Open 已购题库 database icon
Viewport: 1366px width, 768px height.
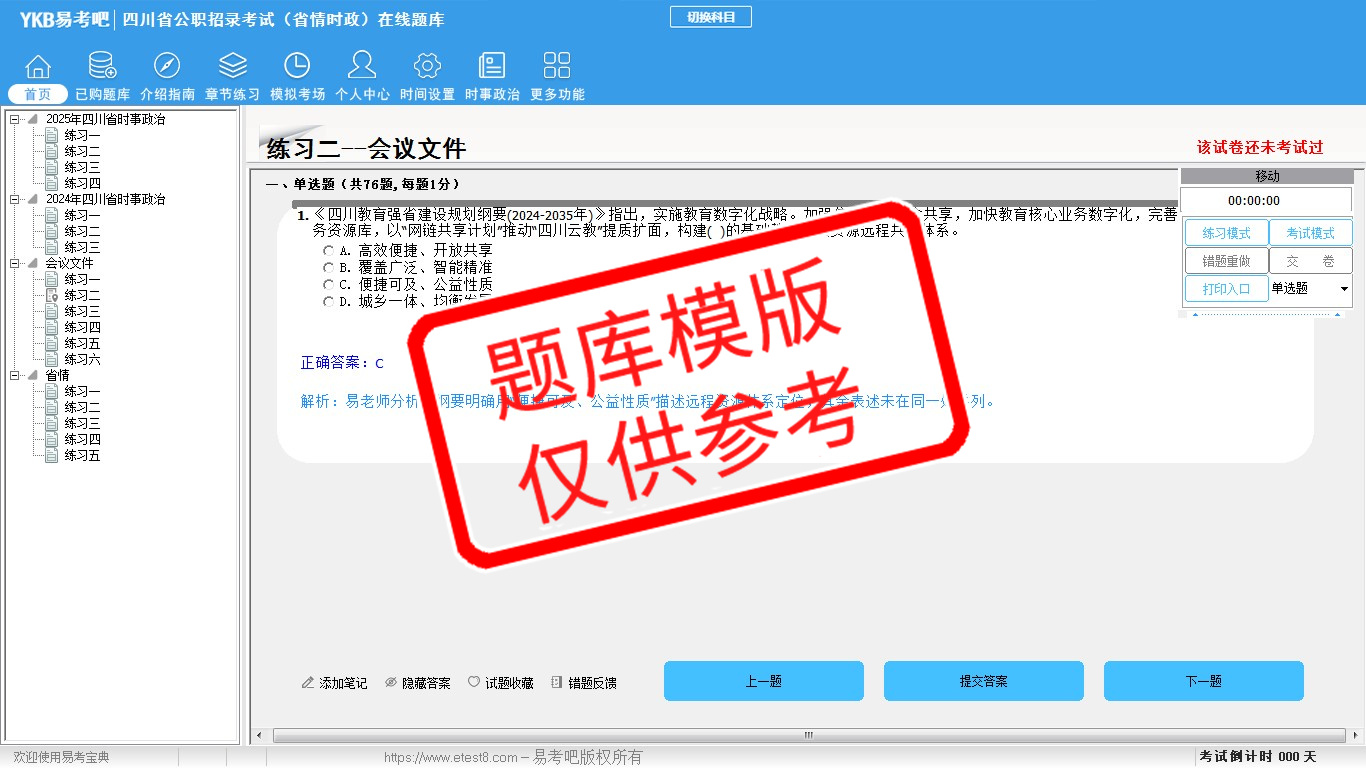[102, 66]
